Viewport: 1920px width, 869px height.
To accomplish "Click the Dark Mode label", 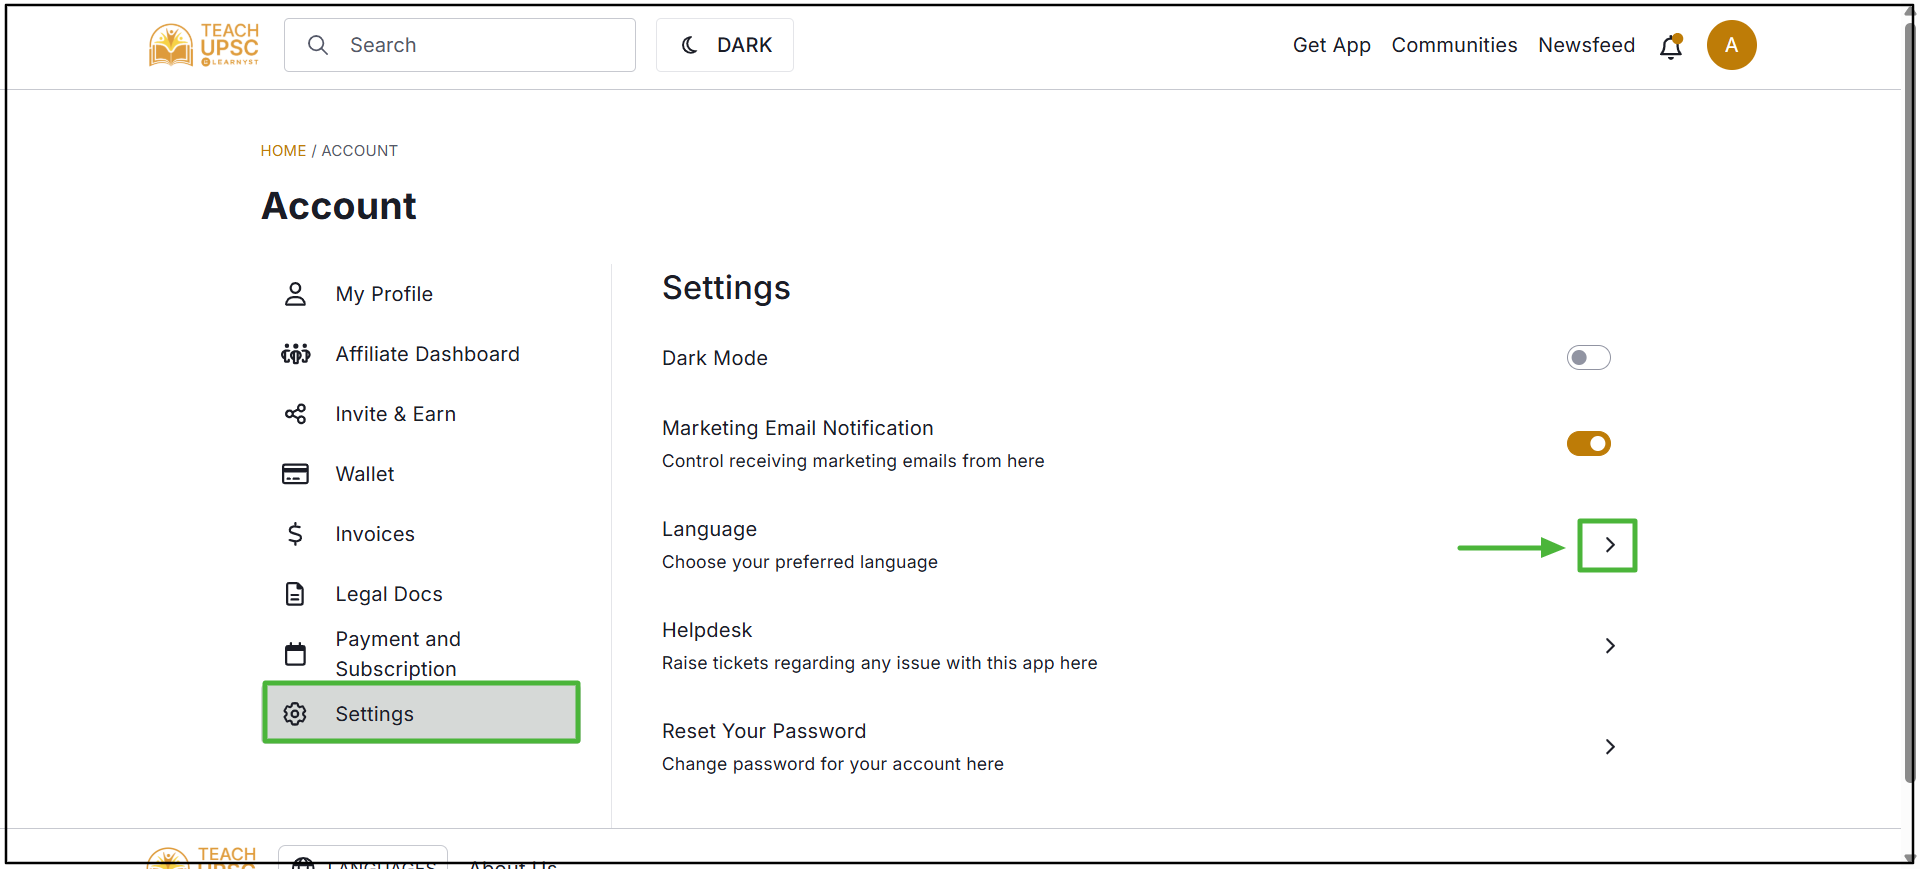I will [x=715, y=358].
